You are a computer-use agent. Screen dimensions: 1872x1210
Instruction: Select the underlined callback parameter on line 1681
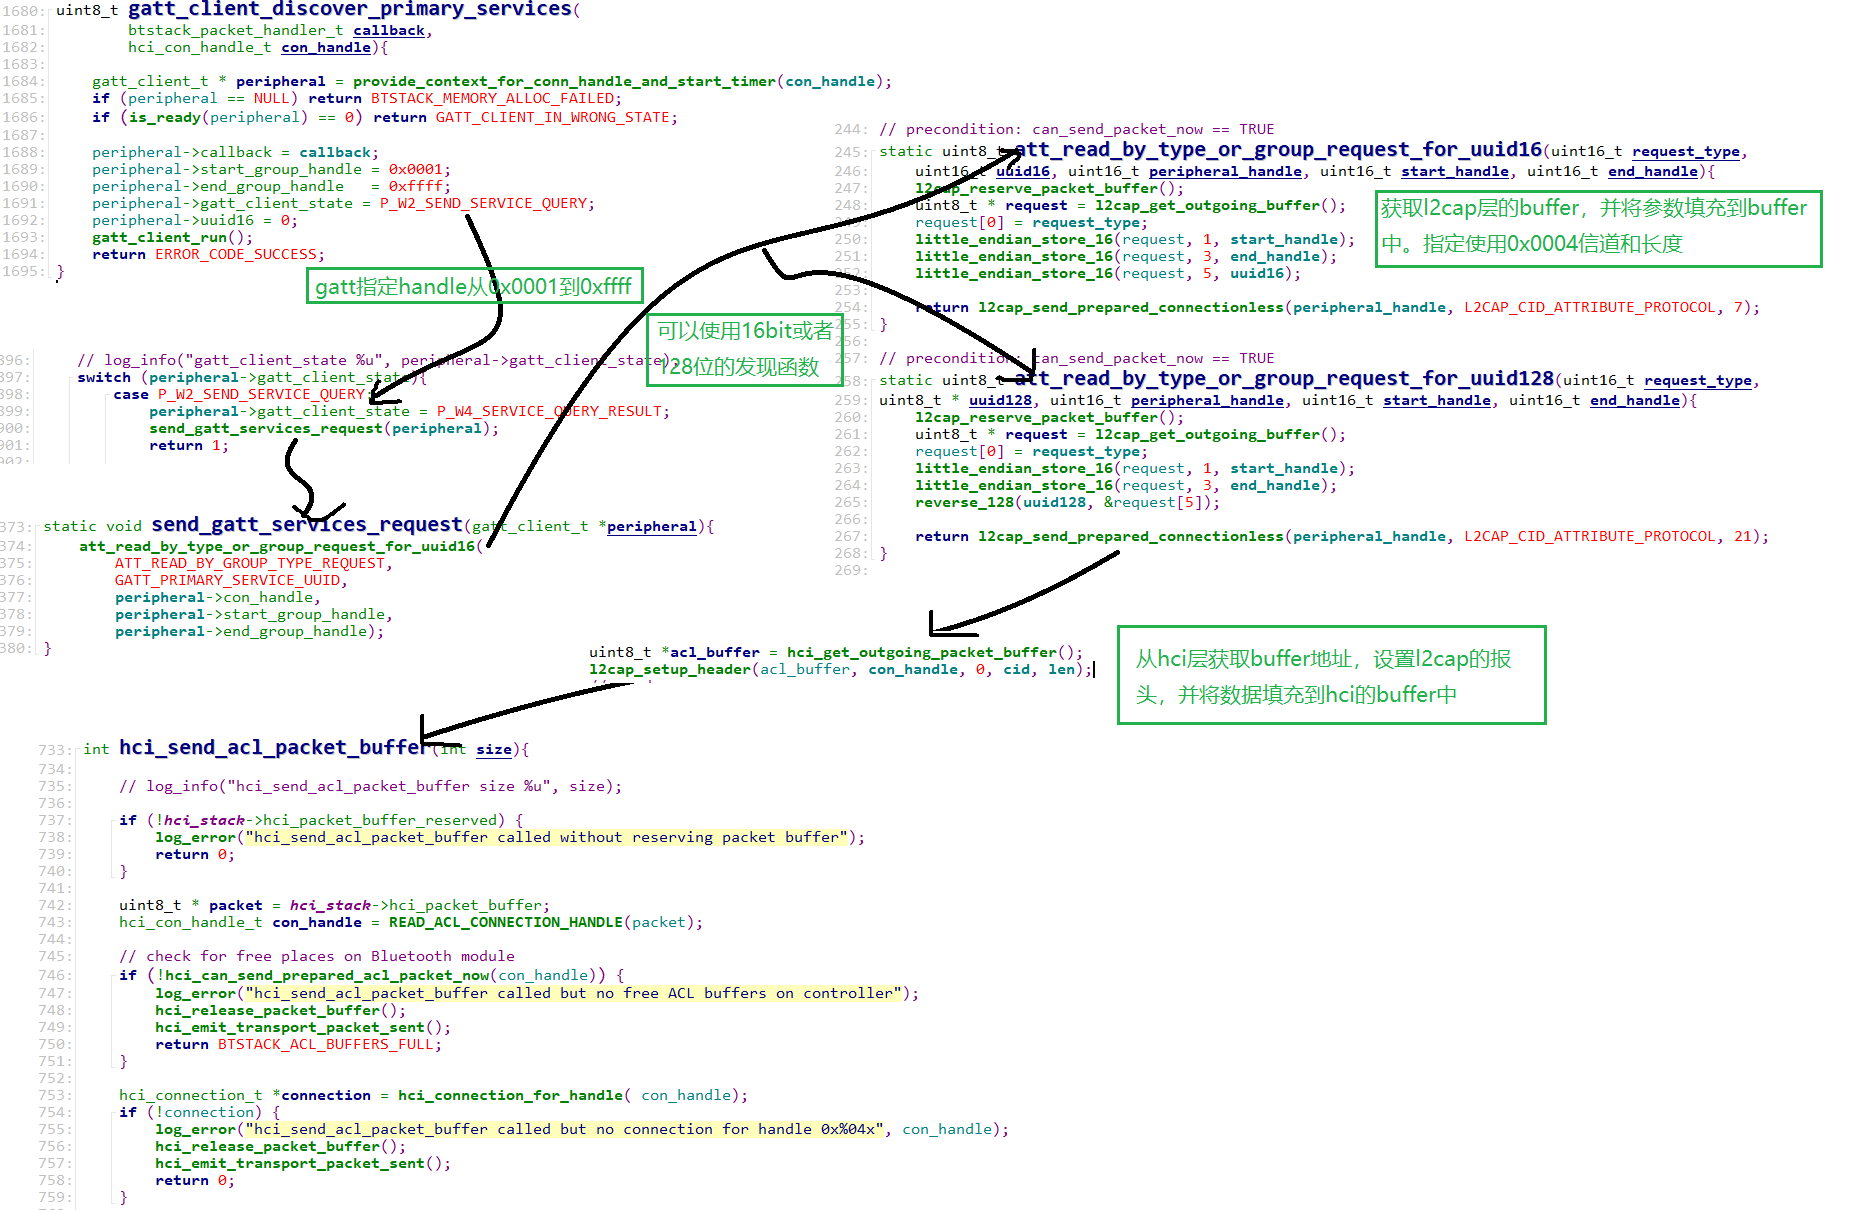coord(389,31)
